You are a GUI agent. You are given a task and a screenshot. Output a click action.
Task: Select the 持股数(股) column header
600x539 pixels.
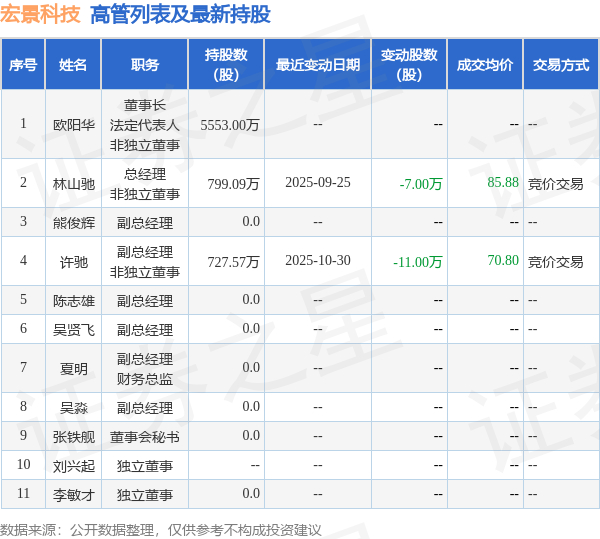(x=226, y=65)
